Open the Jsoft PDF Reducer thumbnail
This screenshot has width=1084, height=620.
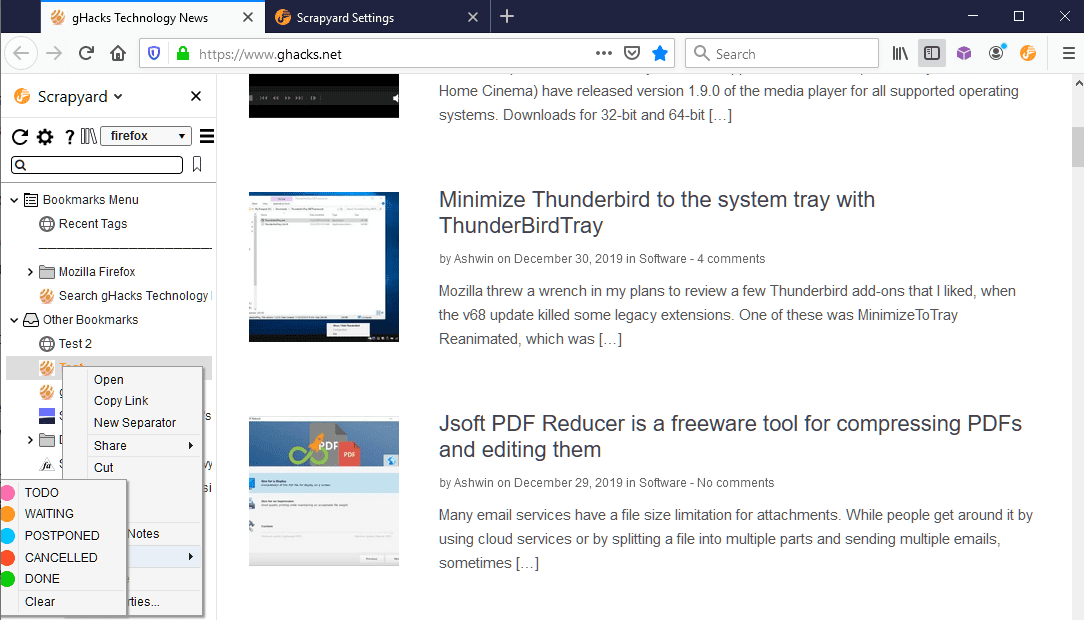(x=324, y=491)
